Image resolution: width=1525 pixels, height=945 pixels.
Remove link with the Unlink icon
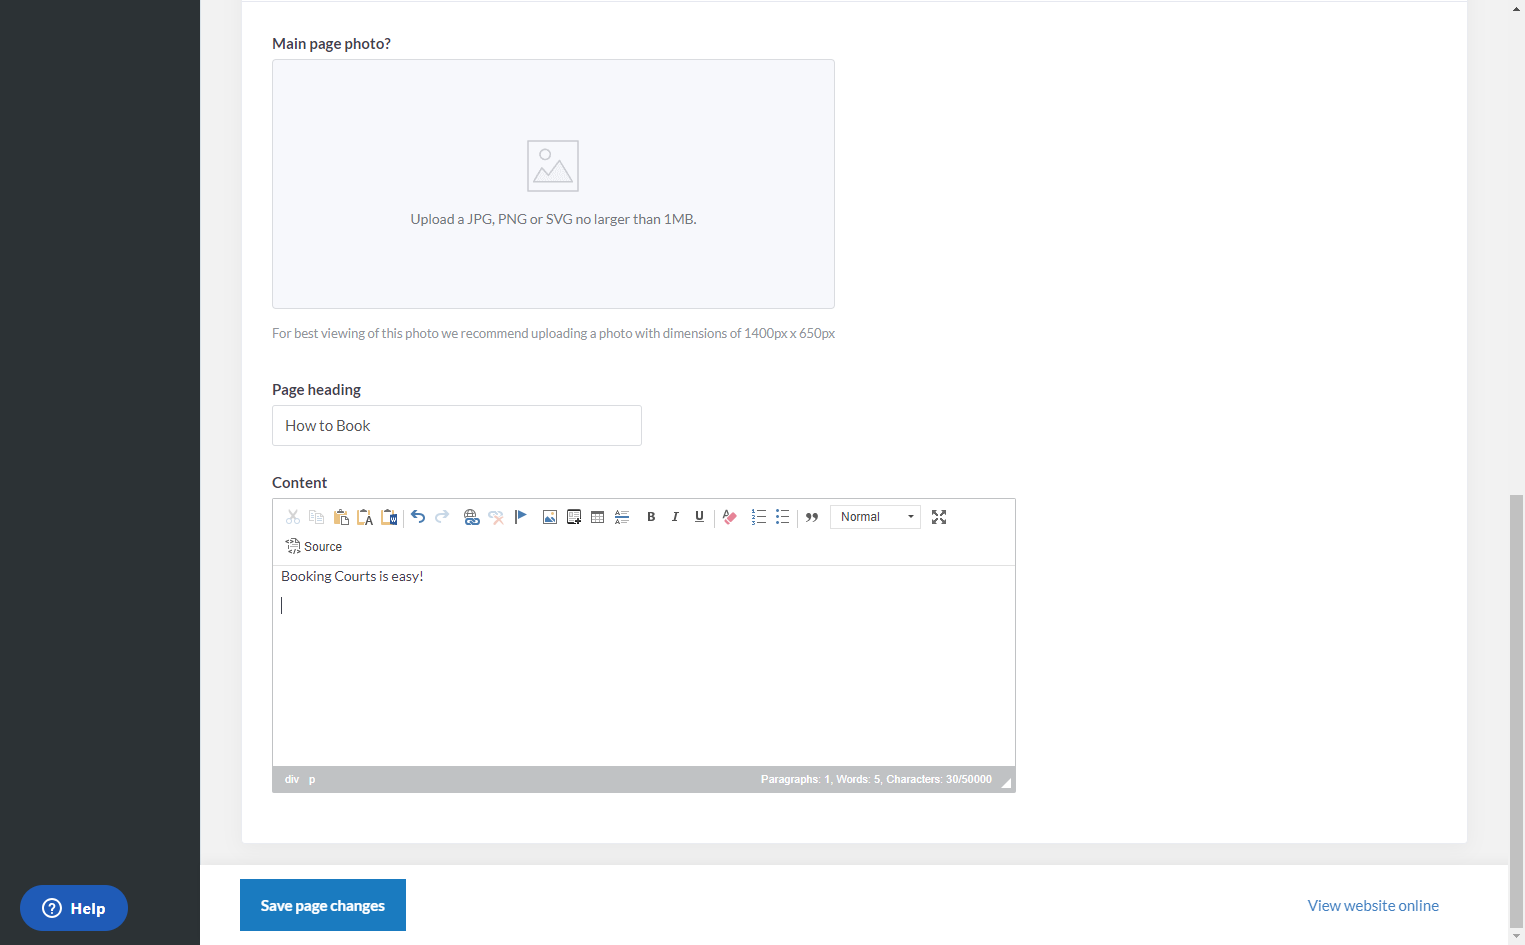(496, 517)
